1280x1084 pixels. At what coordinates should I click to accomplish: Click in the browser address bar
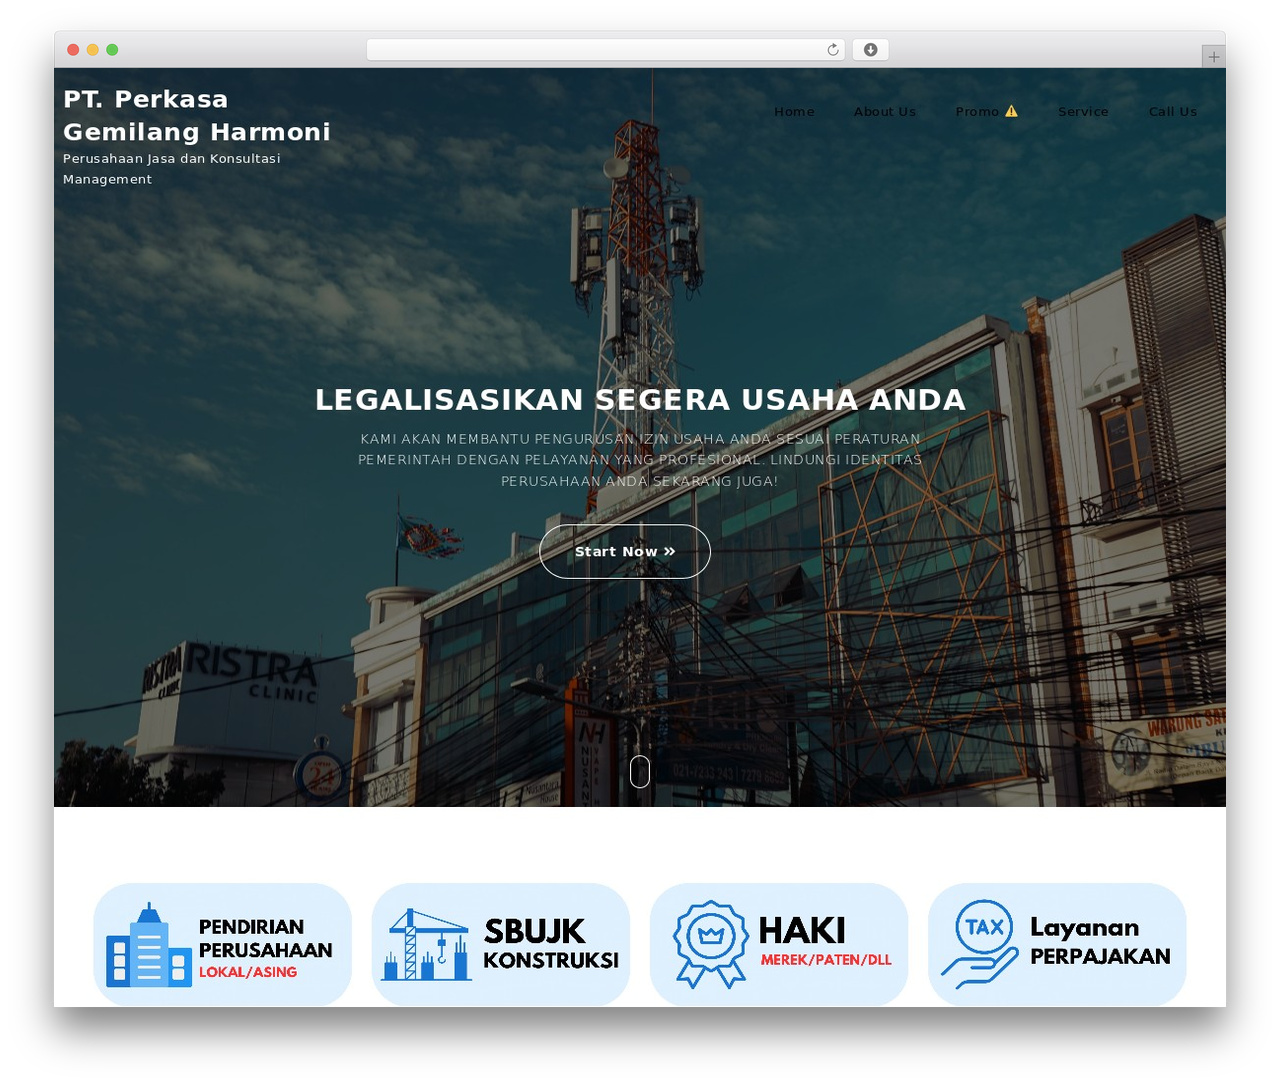[595, 50]
